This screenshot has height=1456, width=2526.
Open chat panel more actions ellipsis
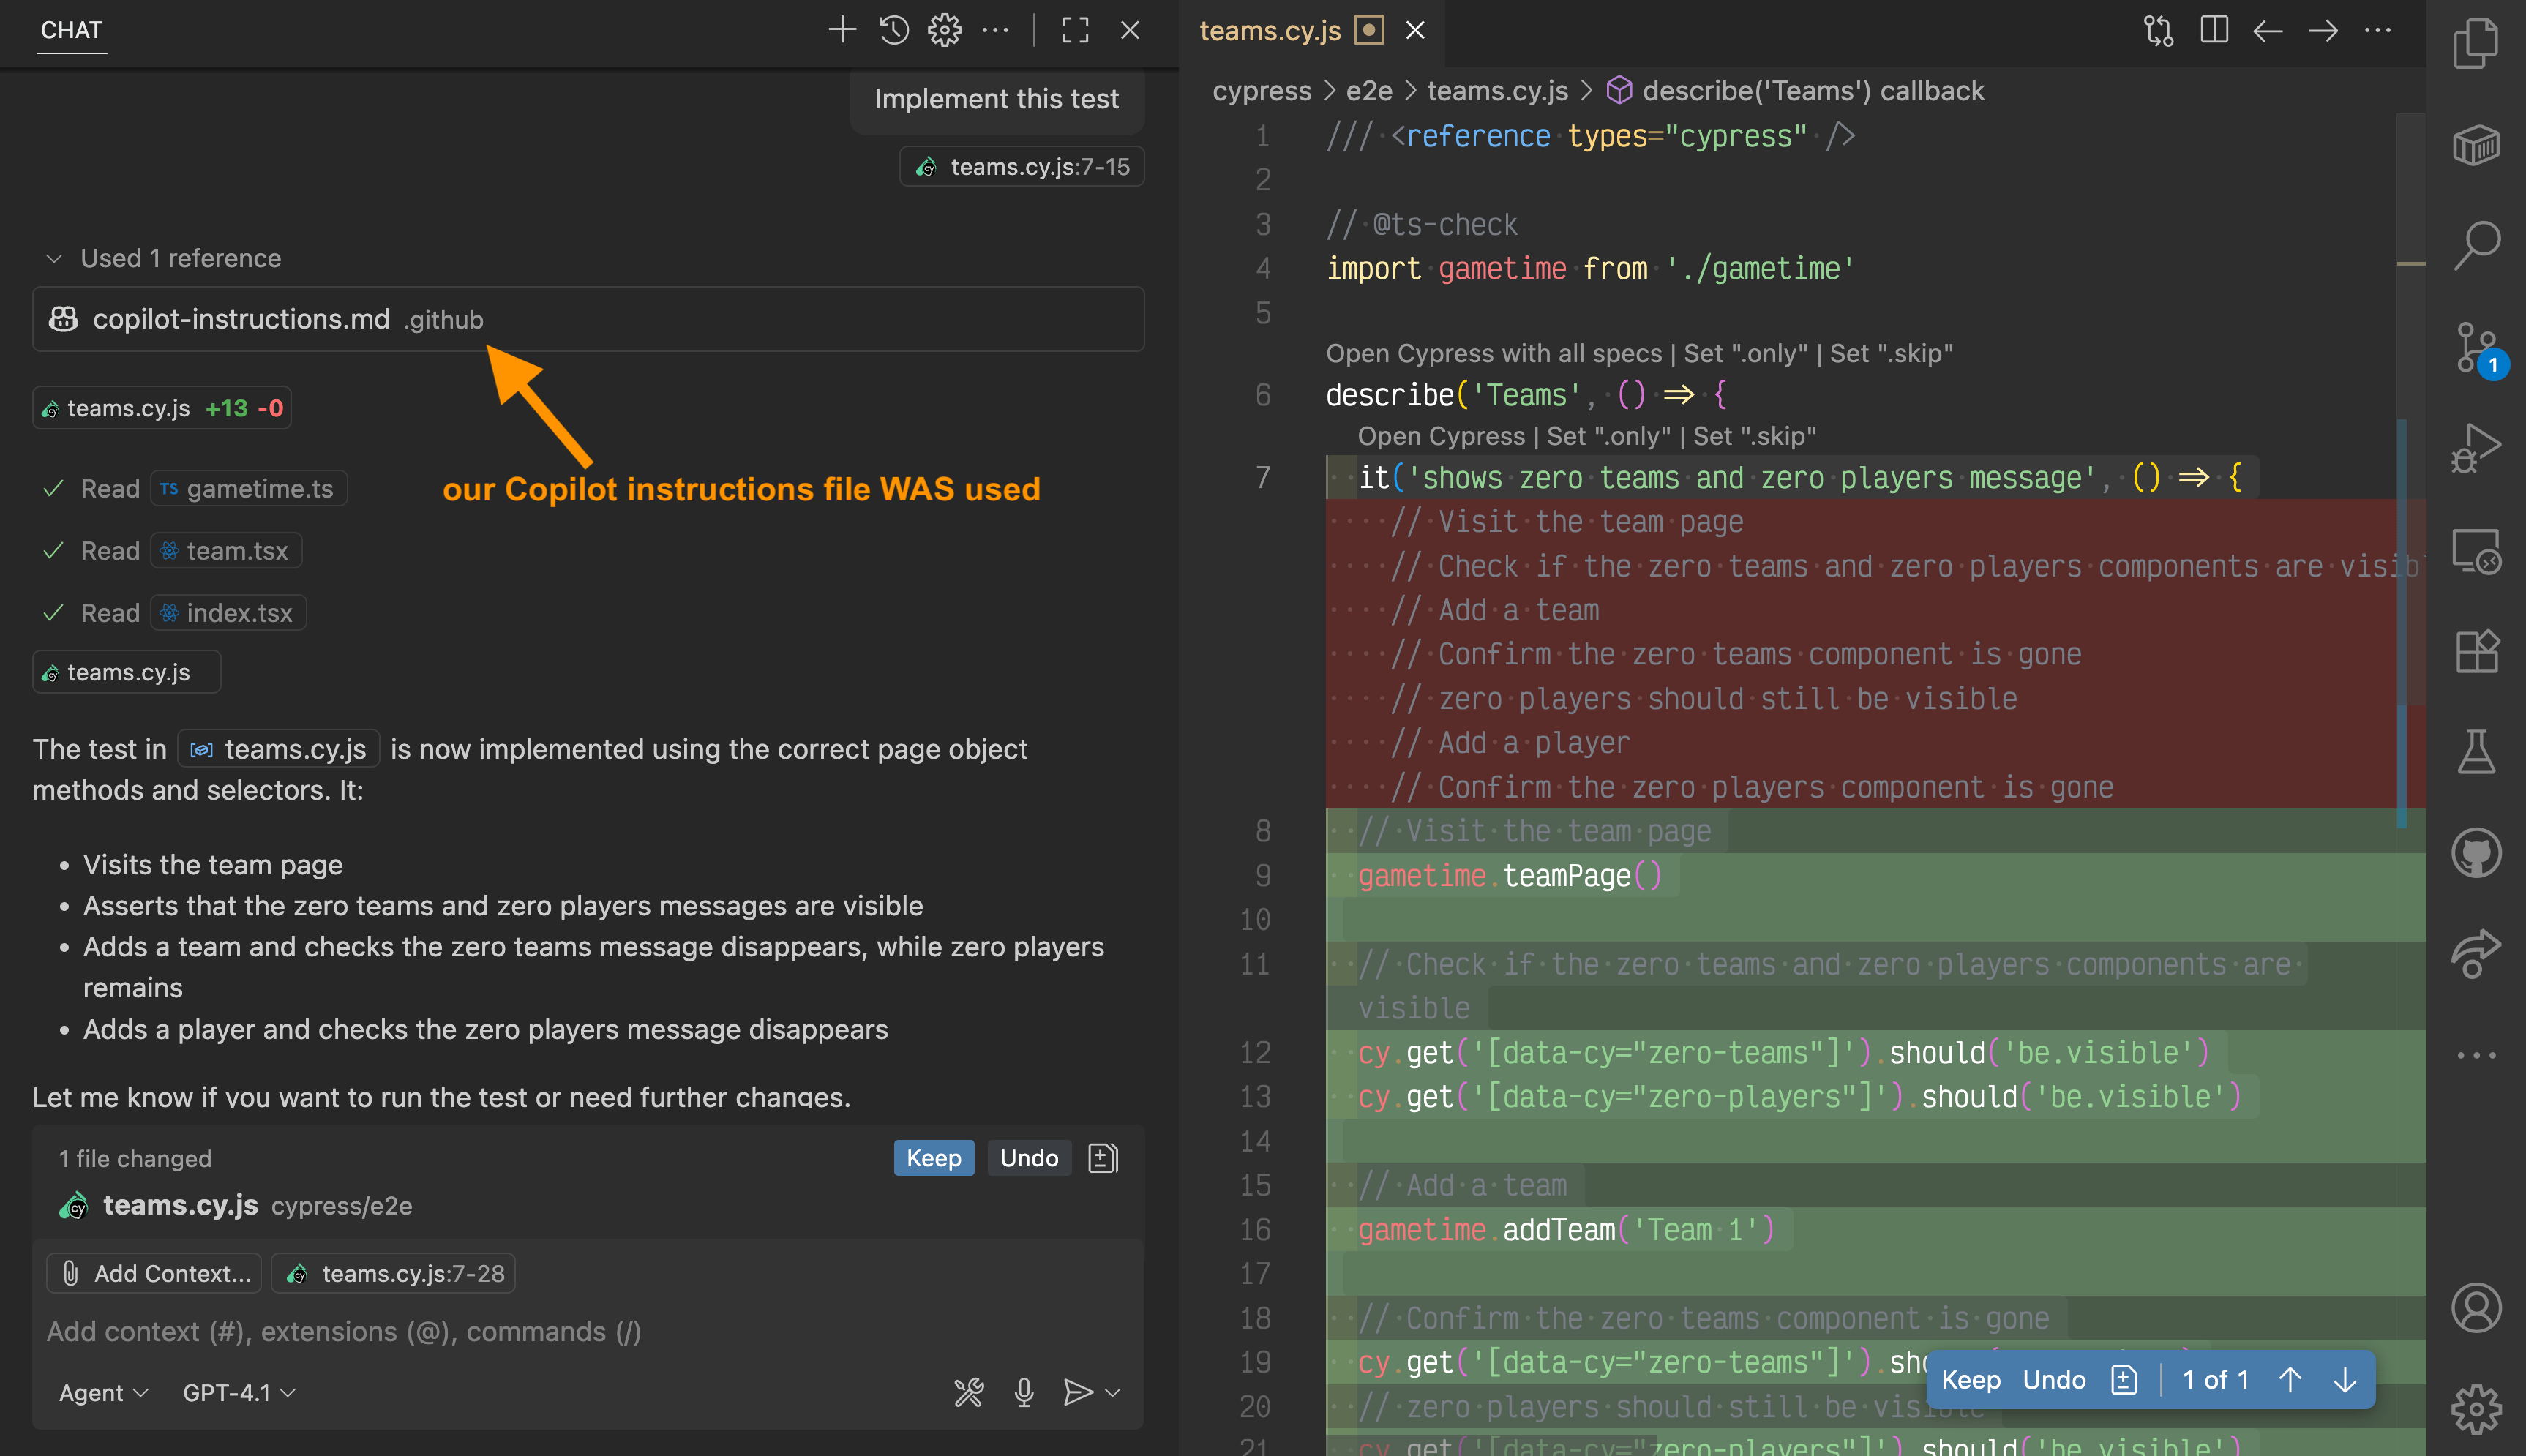pos(995,30)
